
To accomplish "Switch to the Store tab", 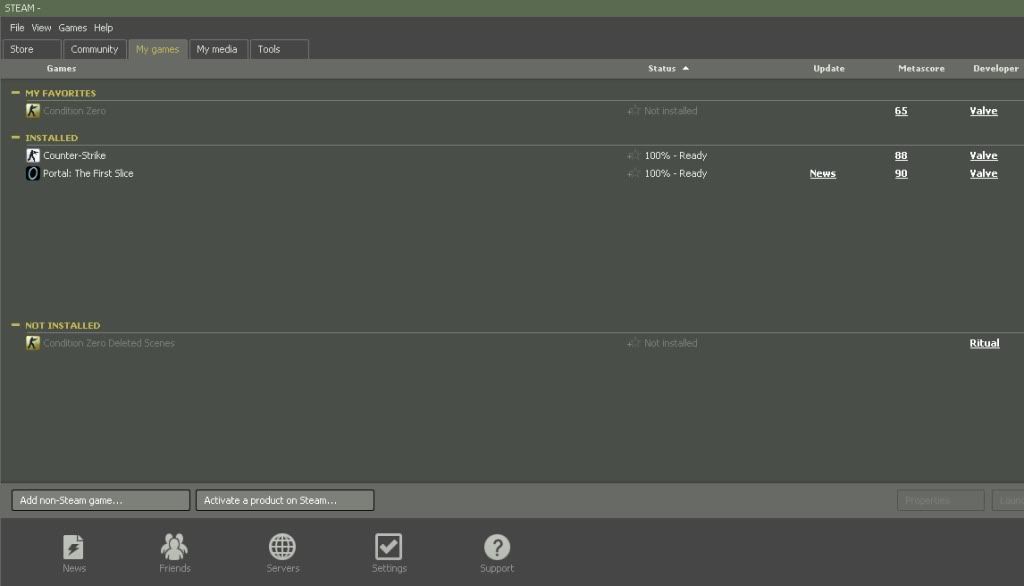I will click(32, 49).
